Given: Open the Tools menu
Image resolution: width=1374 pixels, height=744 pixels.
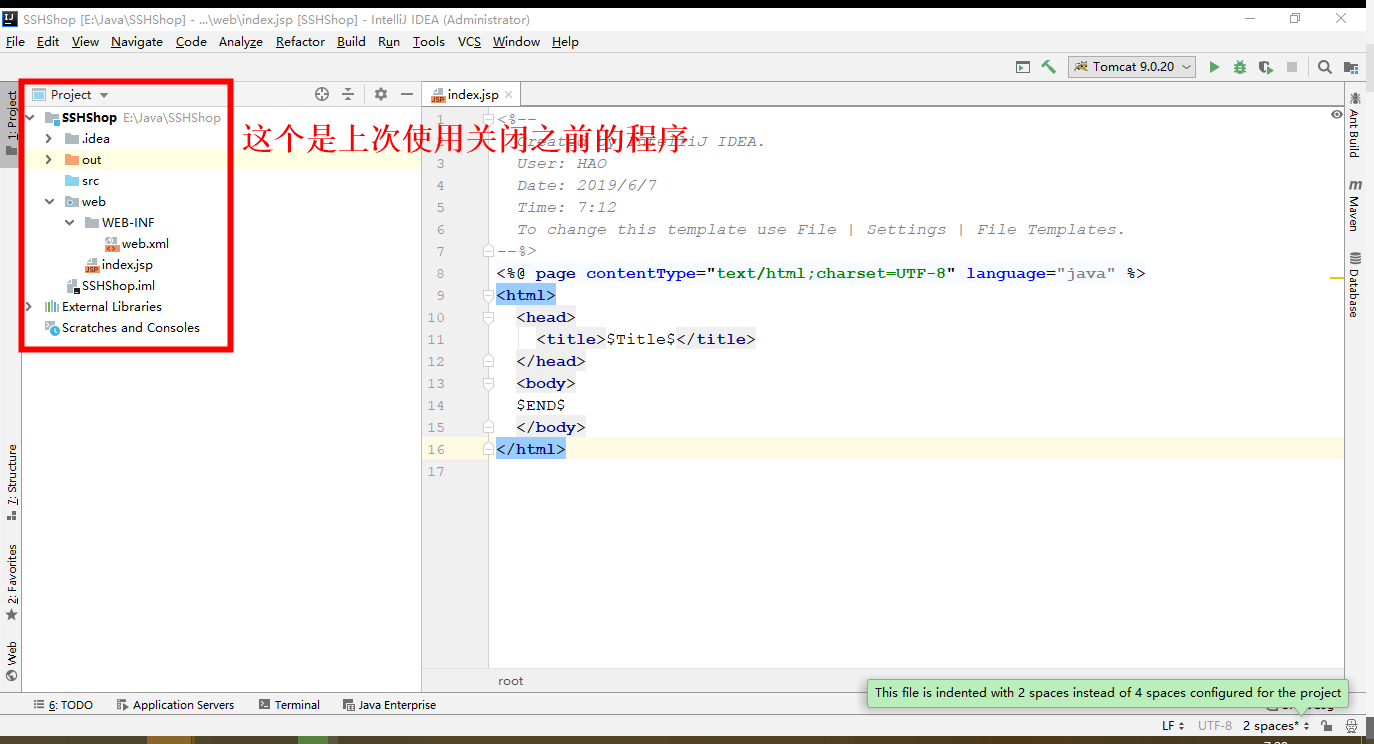Looking at the screenshot, I should click(428, 42).
